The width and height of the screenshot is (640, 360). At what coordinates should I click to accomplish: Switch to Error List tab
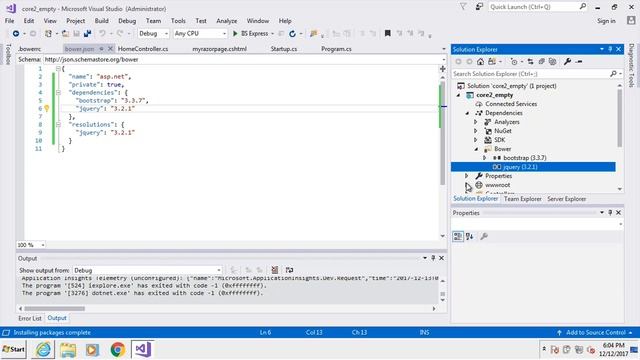pos(30,318)
